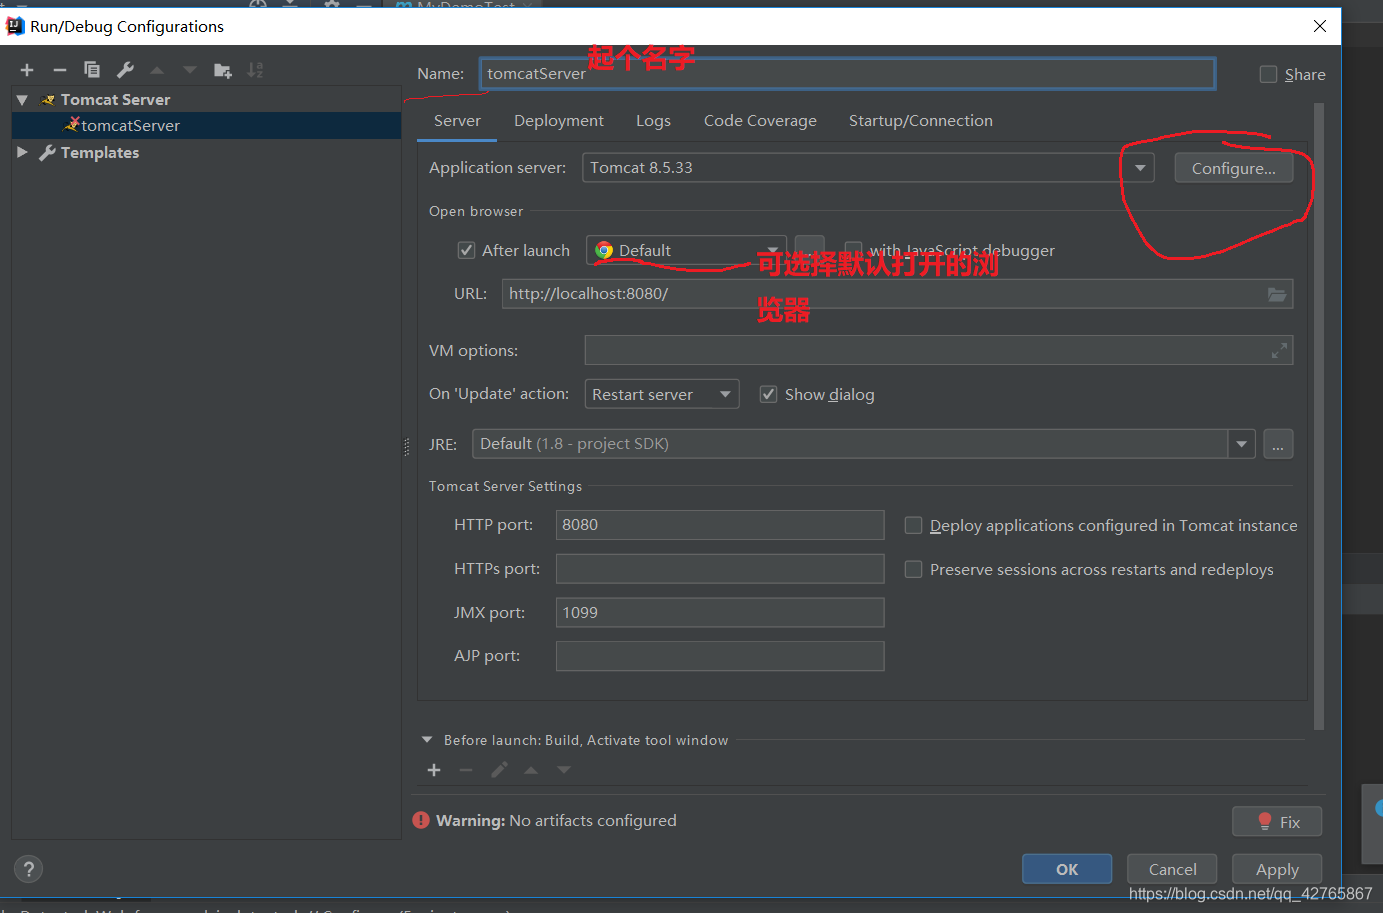Click the Configure... button
Viewport: 1383px width, 913px height.
[1233, 168]
